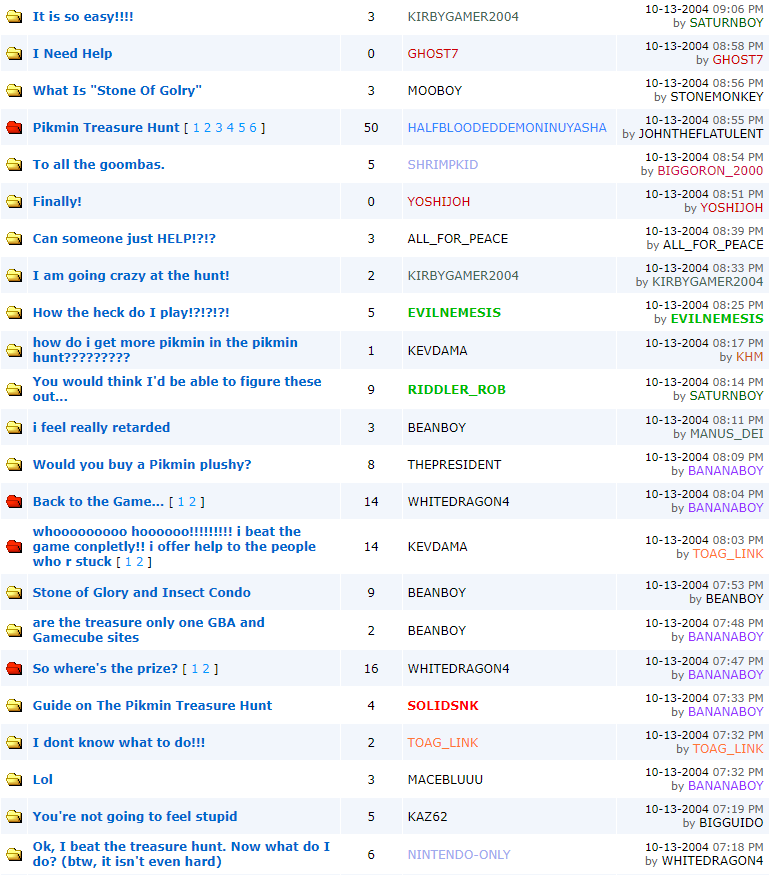Screen dimensions: 774x875
Task: Click the folder icon beside I Need Help
Action: coord(14,54)
